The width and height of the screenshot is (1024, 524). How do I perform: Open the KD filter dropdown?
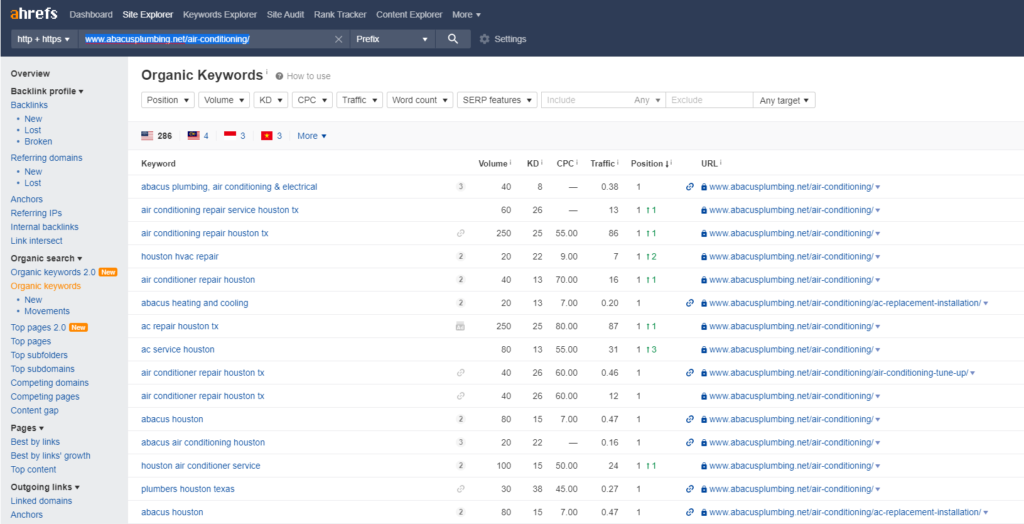pos(270,100)
